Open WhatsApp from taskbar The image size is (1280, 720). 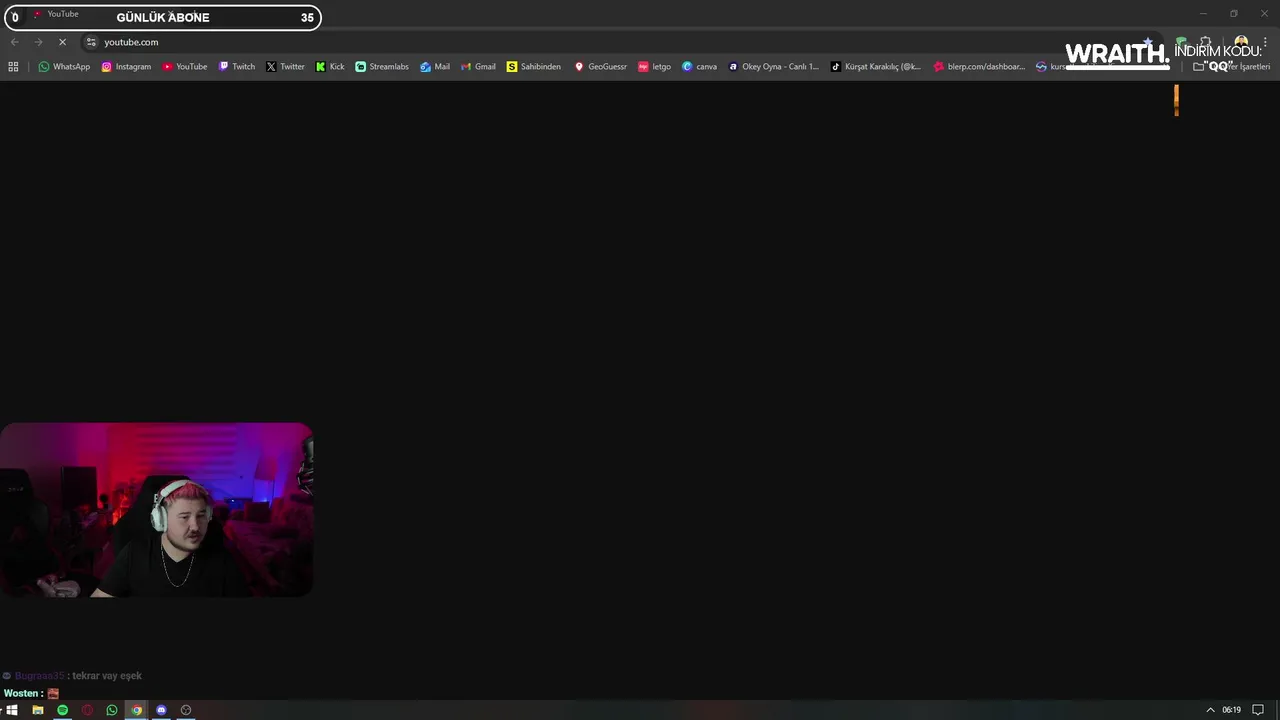pyautogui.click(x=112, y=710)
